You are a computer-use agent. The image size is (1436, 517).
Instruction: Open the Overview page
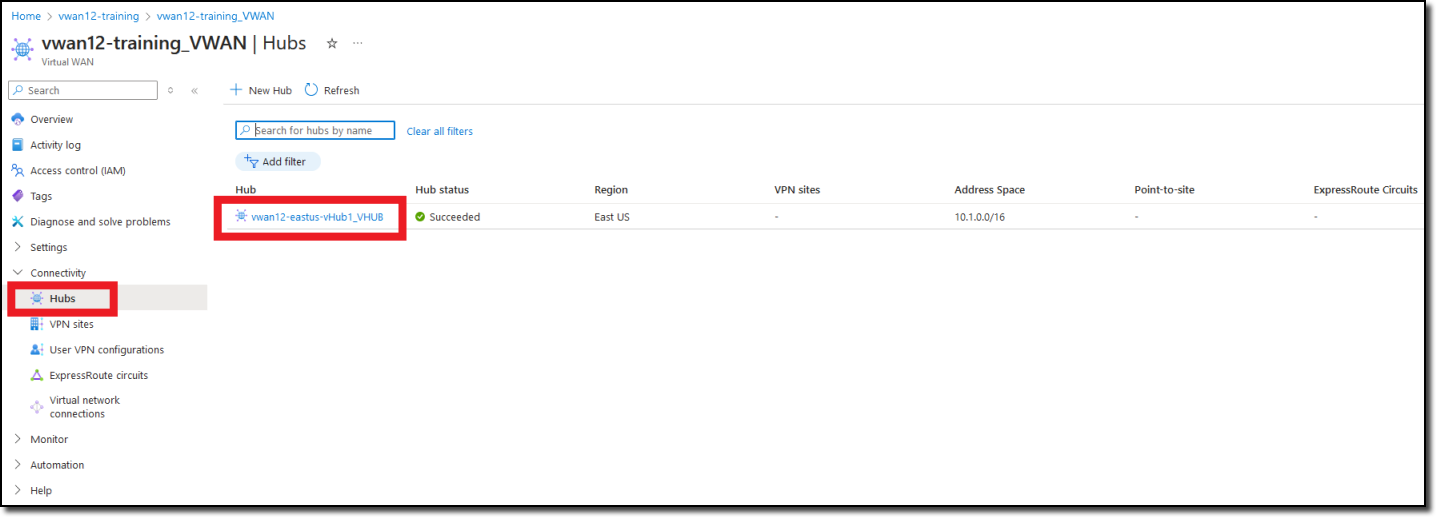51,119
